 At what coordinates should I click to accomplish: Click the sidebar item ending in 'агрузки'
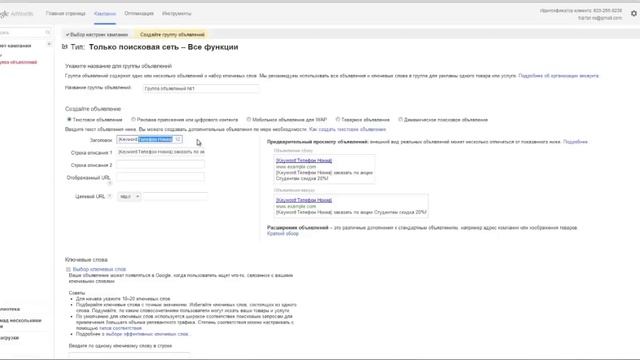(9, 338)
